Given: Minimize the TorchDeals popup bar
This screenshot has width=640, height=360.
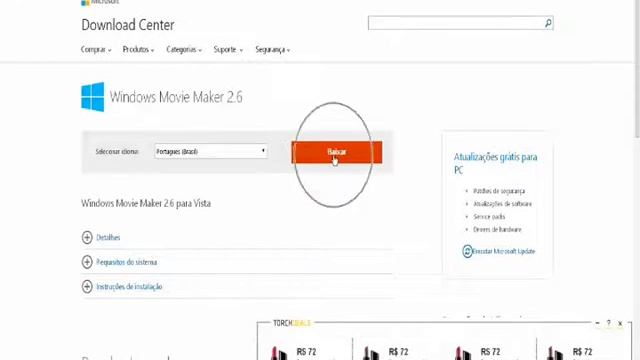Looking at the screenshot, I should [x=597, y=323].
